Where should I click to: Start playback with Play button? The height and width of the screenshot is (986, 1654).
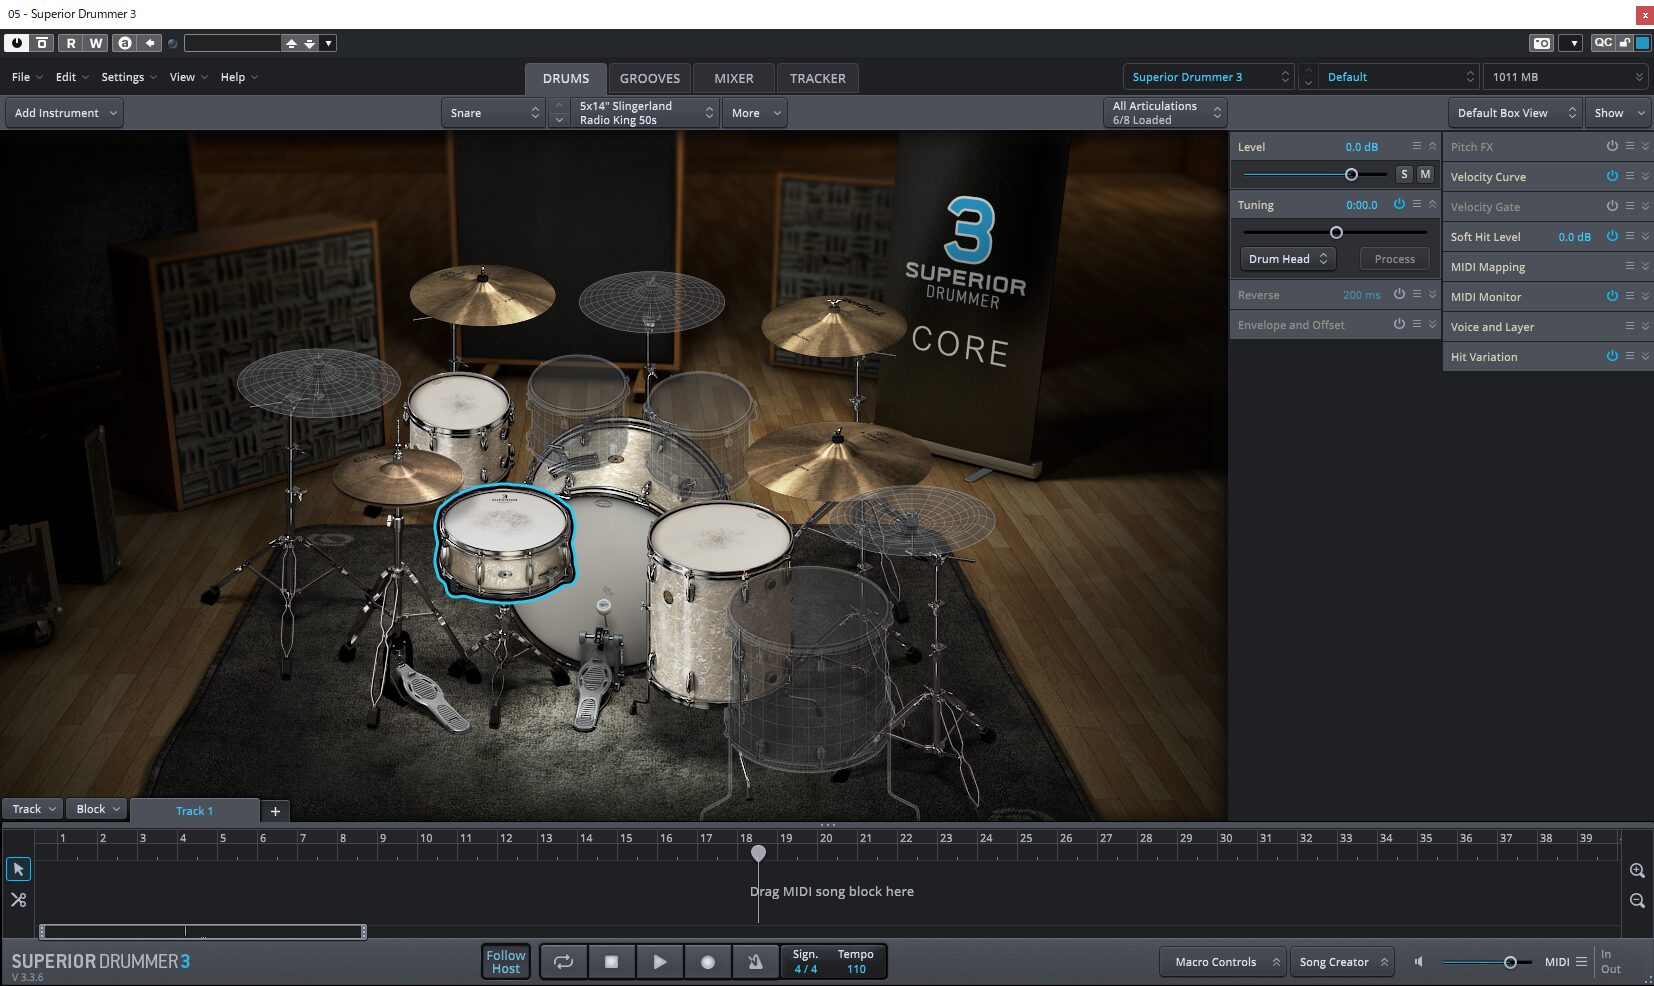659,962
